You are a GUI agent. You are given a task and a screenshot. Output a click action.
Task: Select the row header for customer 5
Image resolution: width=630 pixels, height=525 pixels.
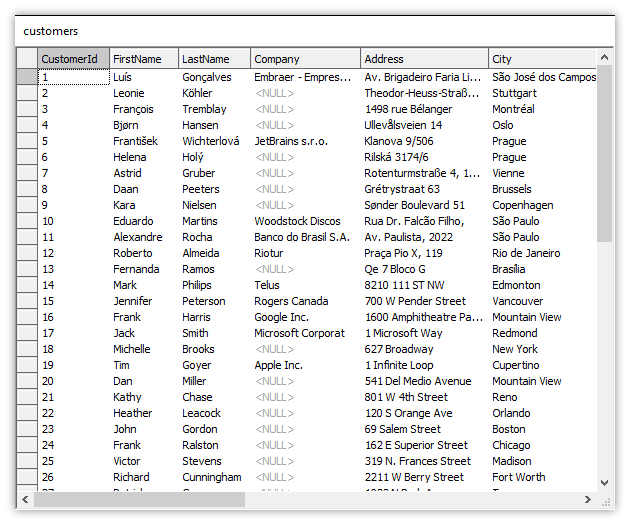point(27,141)
